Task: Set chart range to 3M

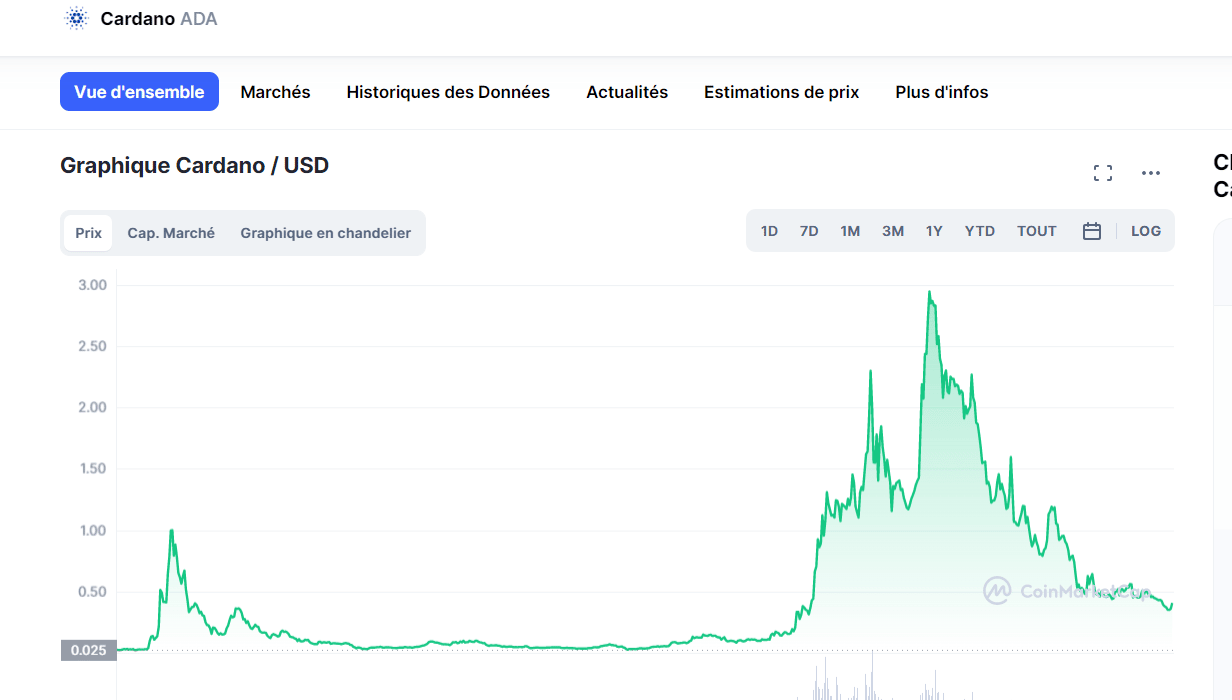Action: pyautogui.click(x=893, y=231)
